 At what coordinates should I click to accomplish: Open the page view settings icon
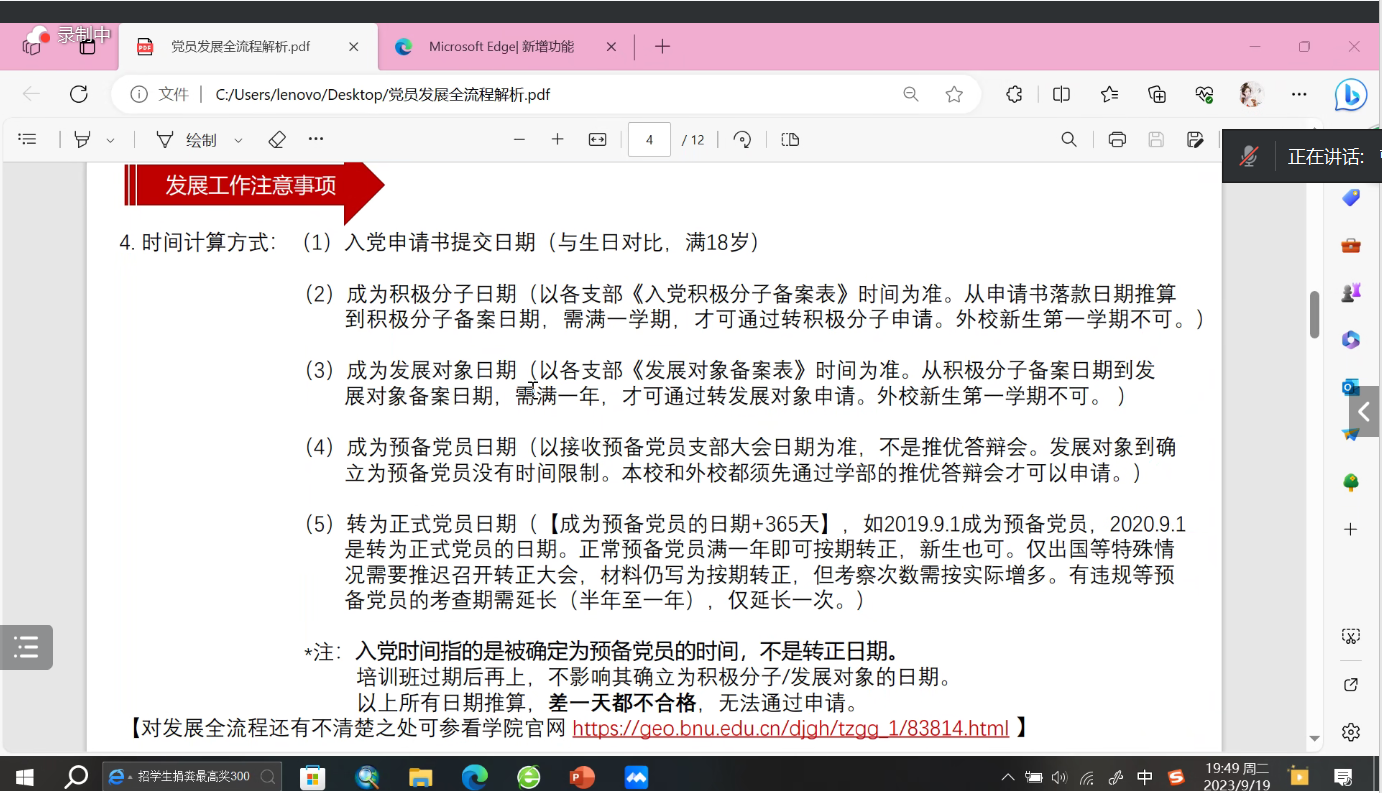point(790,140)
